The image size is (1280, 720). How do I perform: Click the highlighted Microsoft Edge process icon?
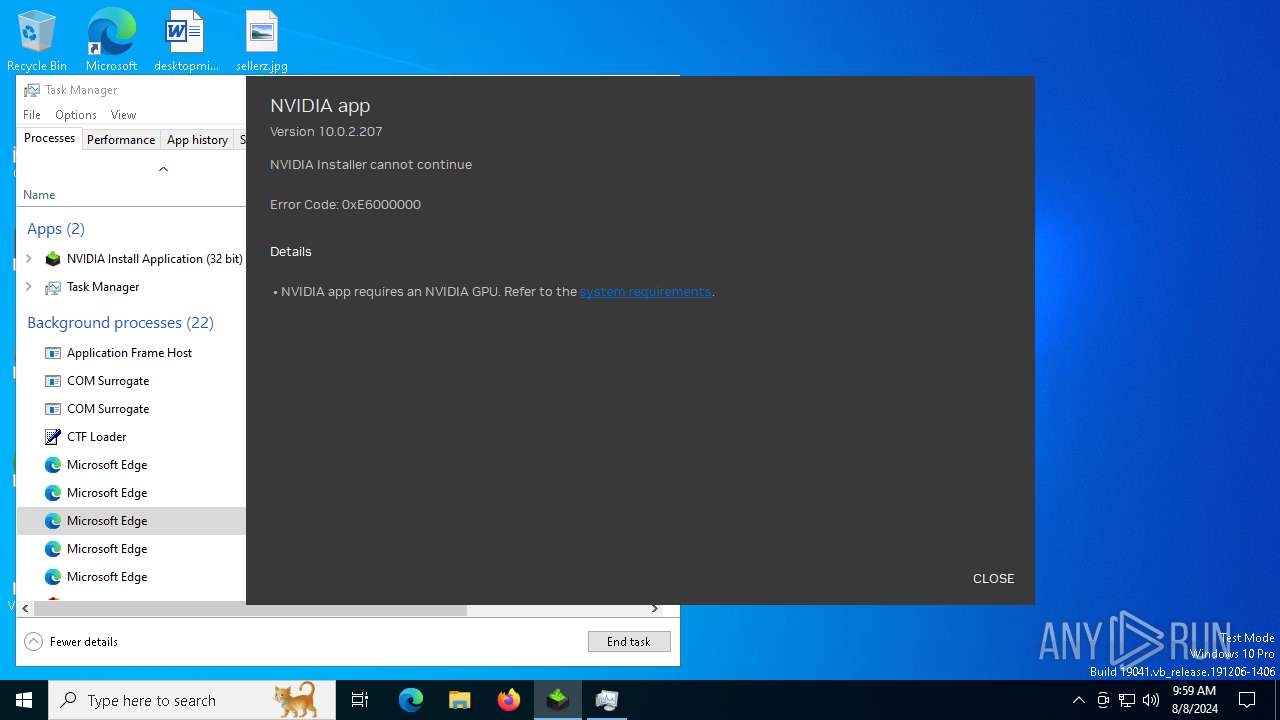pos(53,521)
